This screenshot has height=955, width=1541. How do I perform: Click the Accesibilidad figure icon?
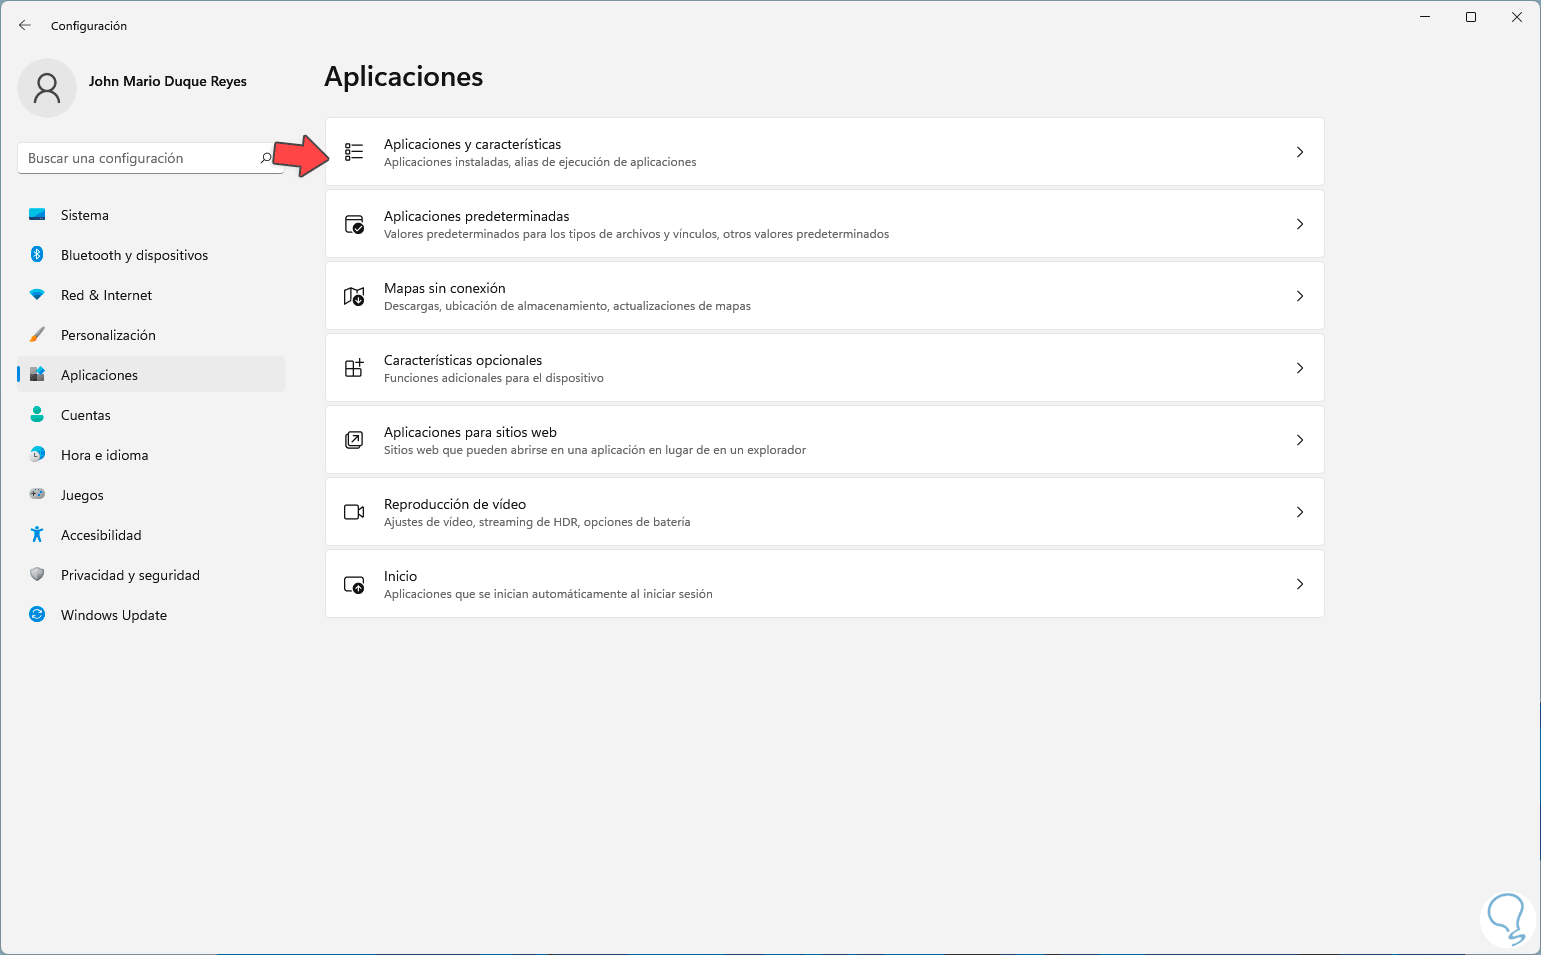tap(37, 535)
